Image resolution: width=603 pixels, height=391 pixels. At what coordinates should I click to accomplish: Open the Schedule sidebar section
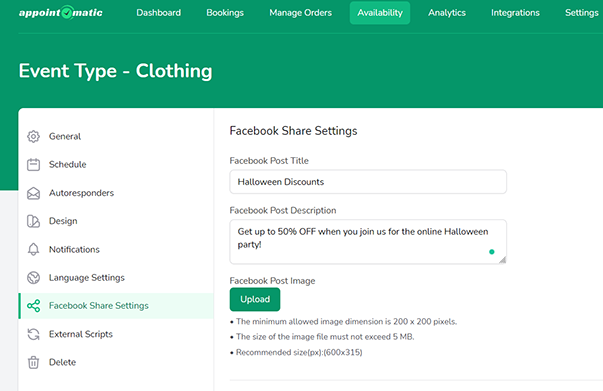(116, 165)
